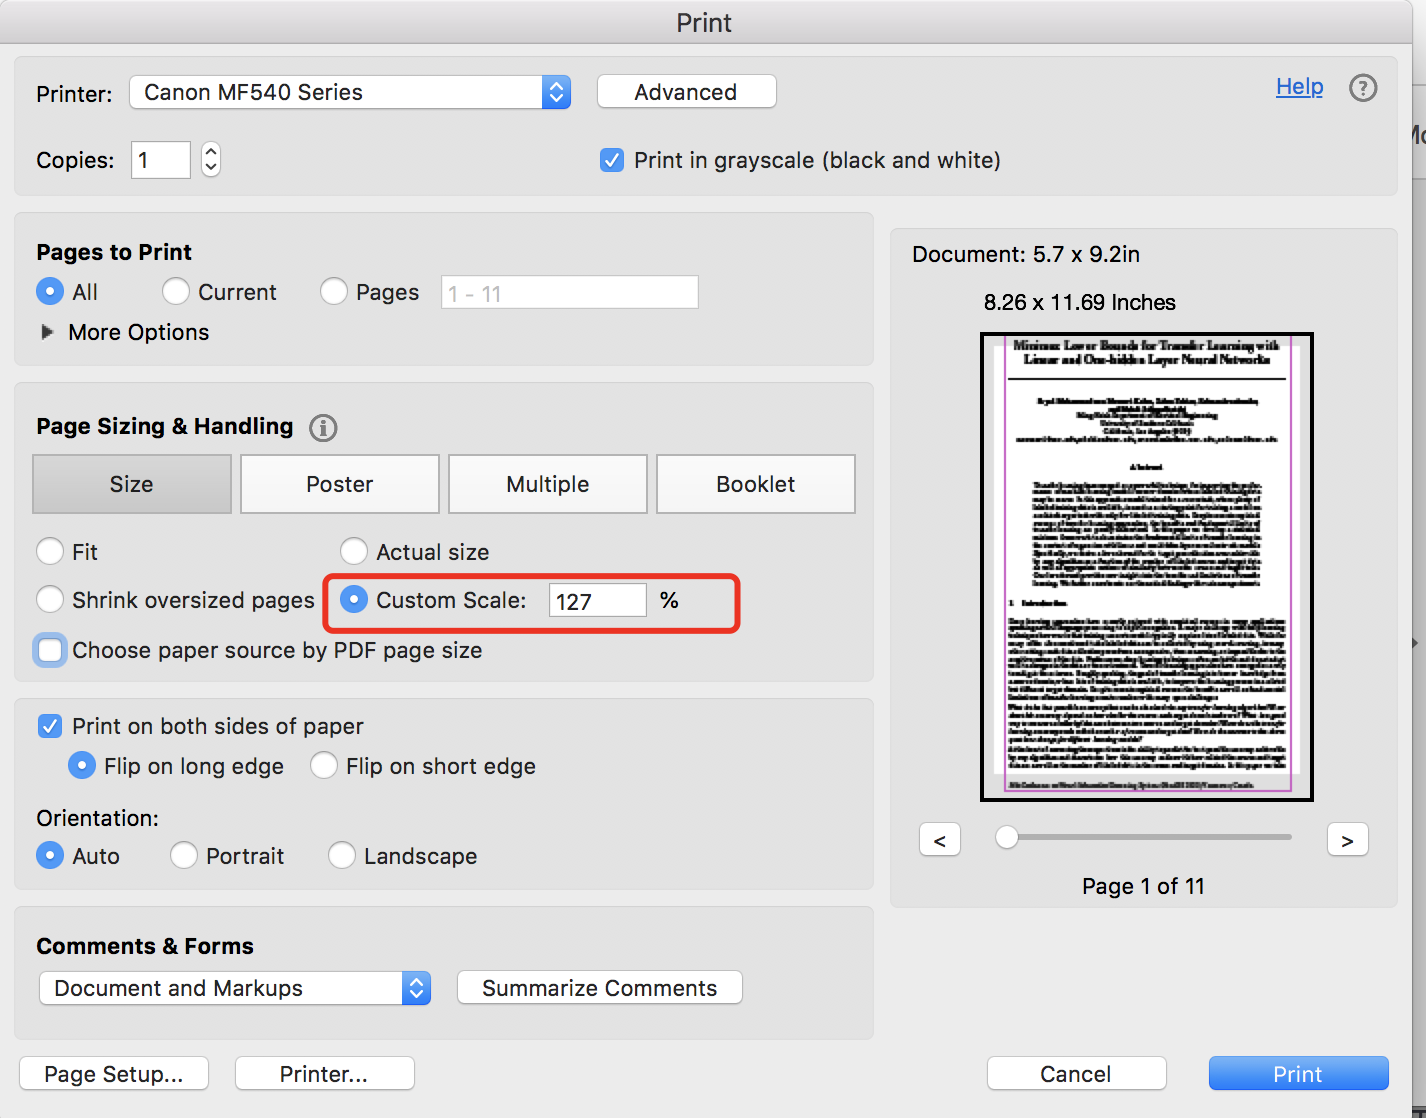This screenshot has width=1426, height=1118.
Task: Switch to the Poster tab
Action: 340,484
